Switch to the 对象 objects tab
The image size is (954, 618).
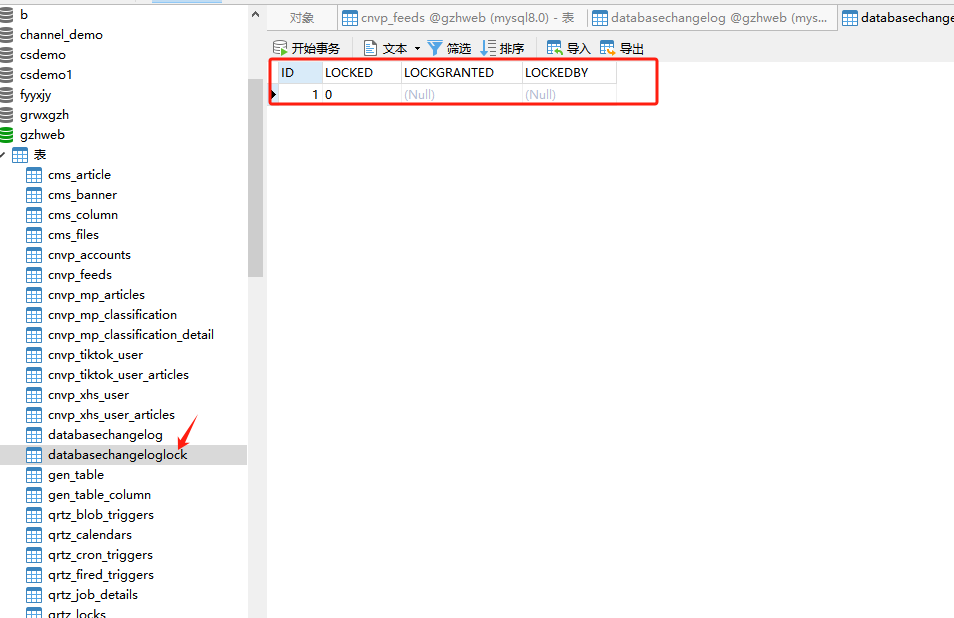tap(301, 18)
